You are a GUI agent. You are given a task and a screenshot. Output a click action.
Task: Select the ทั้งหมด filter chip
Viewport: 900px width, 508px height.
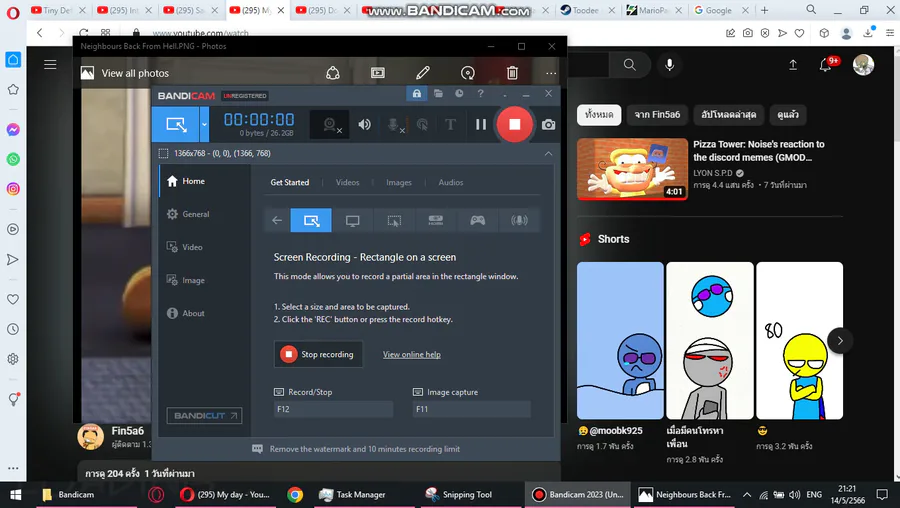(x=599, y=115)
